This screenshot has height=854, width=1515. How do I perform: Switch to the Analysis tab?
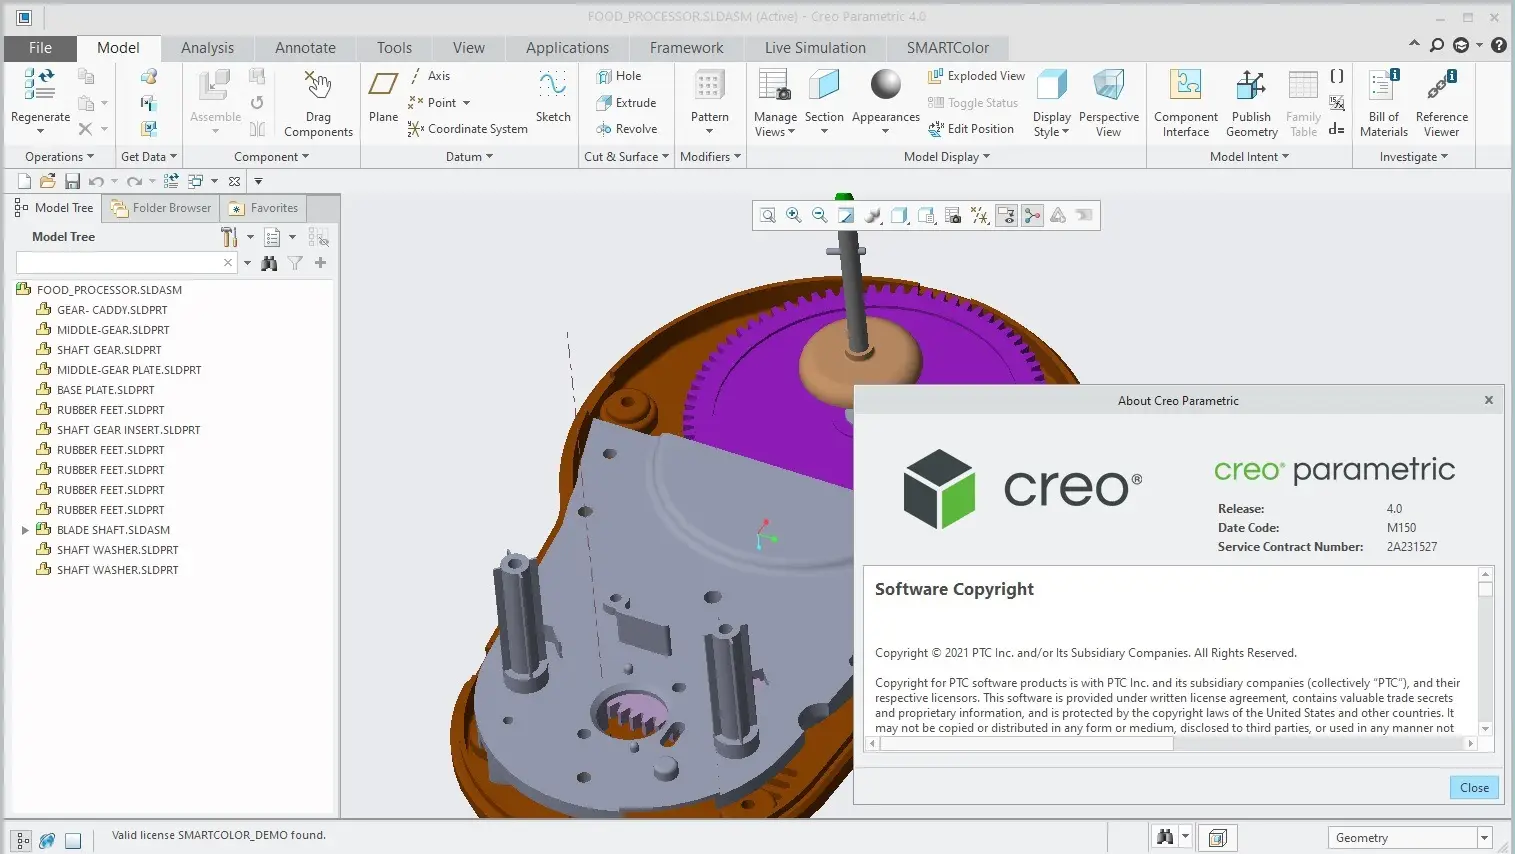click(x=207, y=48)
